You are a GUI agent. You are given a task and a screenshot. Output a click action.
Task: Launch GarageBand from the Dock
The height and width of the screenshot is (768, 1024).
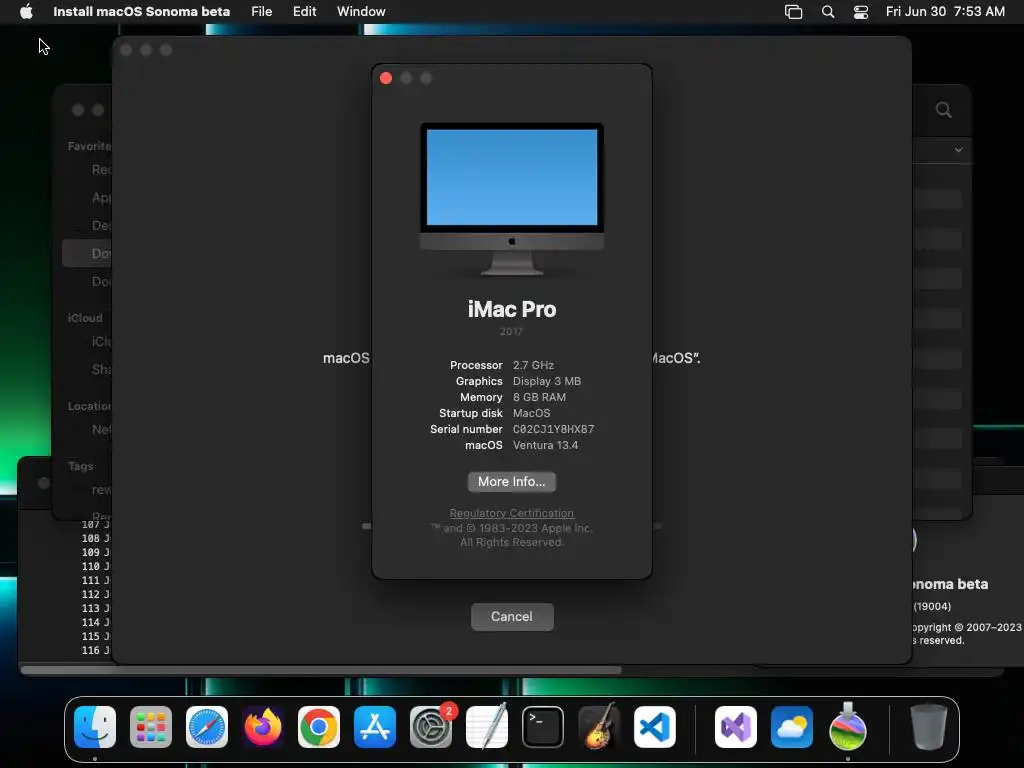coord(599,727)
